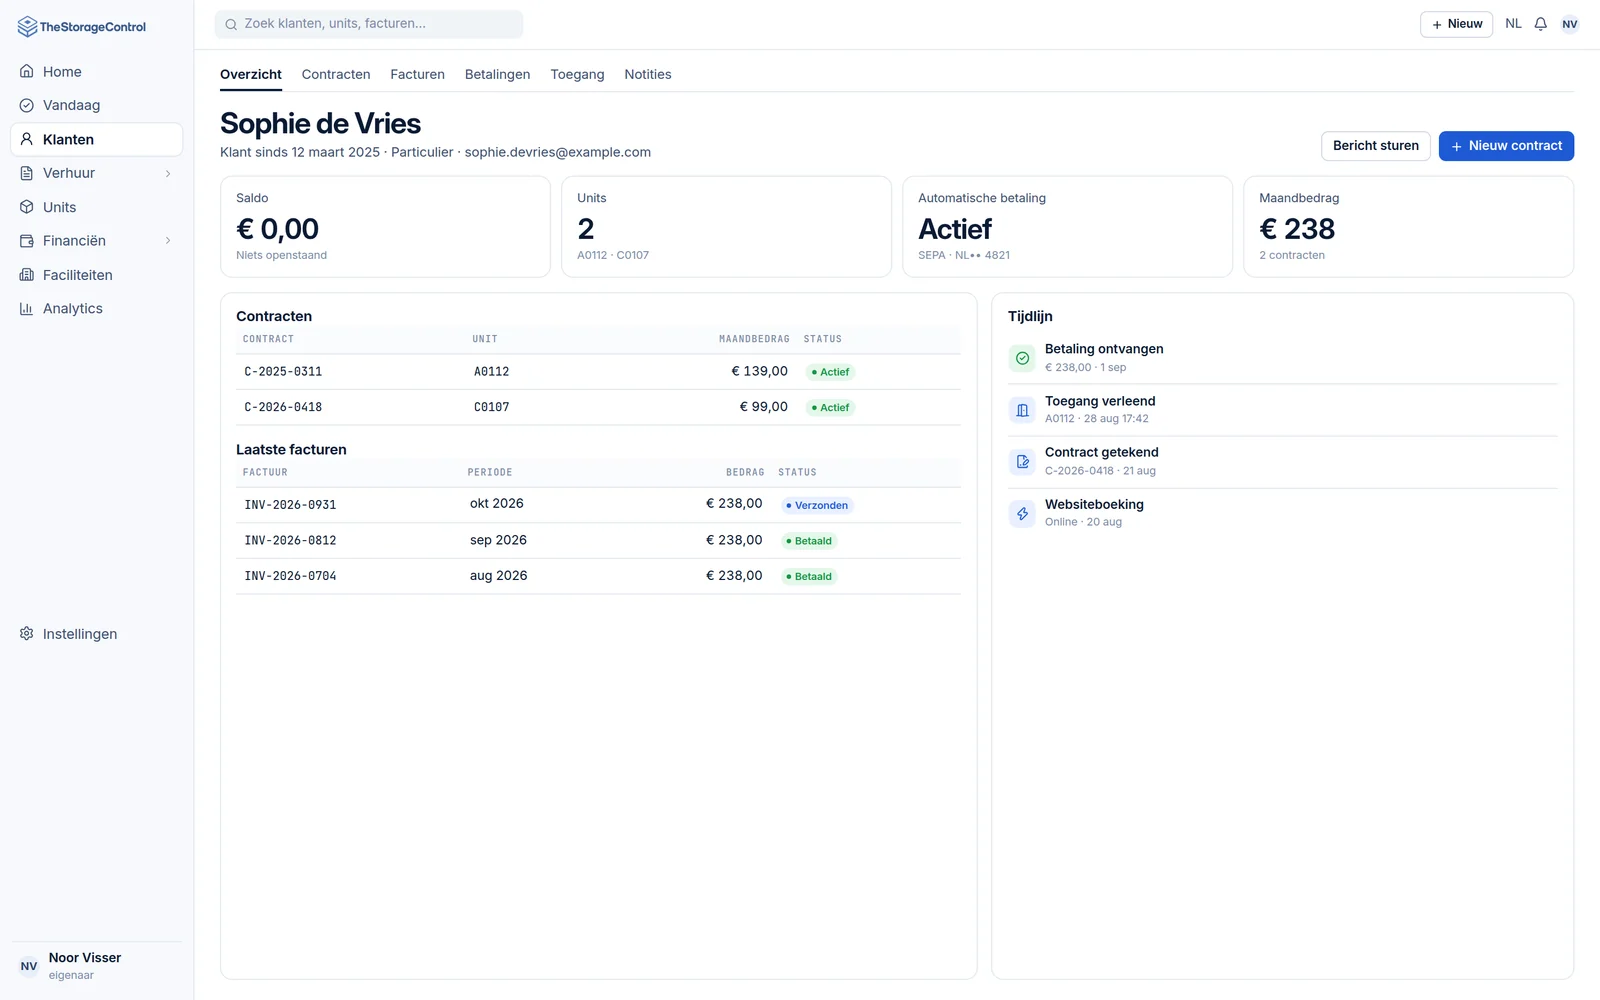Click Betaald badge for sep 2026
The image size is (1600, 1000).
pos(809,541)
